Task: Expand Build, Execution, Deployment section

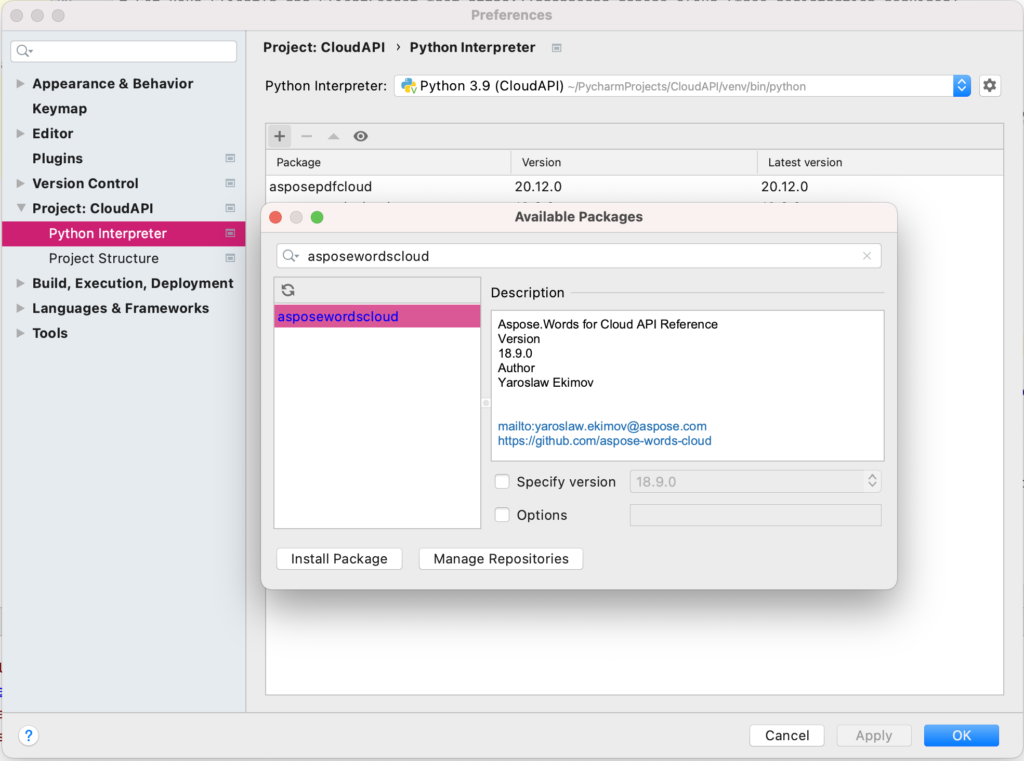Action: pos(20,283)
